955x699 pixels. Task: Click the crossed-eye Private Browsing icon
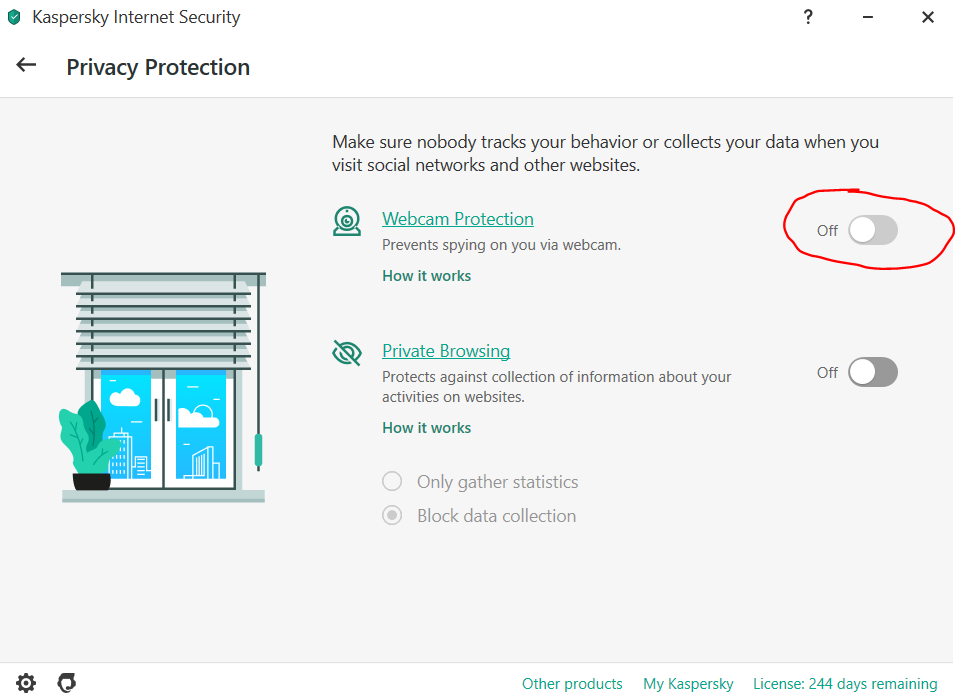347,353
